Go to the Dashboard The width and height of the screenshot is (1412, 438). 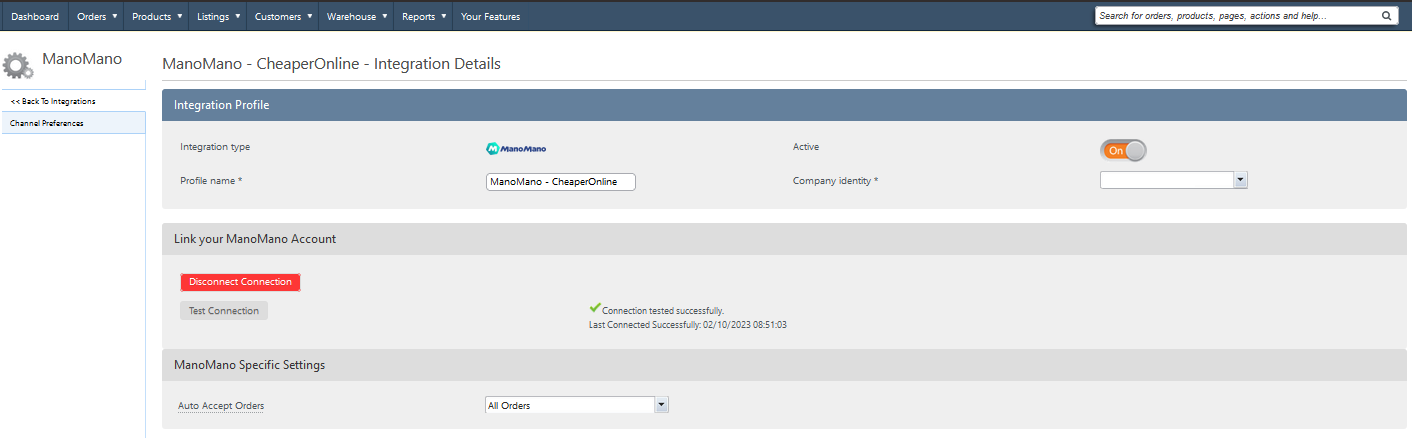pyautogui.click(x=35, y=16)
